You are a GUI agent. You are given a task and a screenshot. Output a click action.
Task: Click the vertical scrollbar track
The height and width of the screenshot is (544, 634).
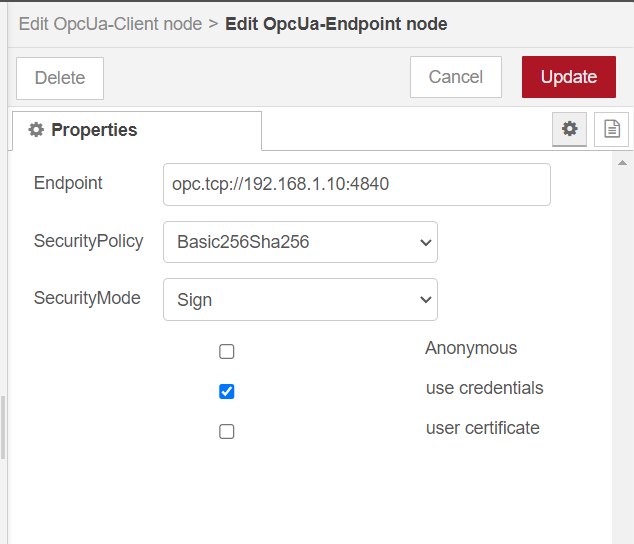[622, 350]
